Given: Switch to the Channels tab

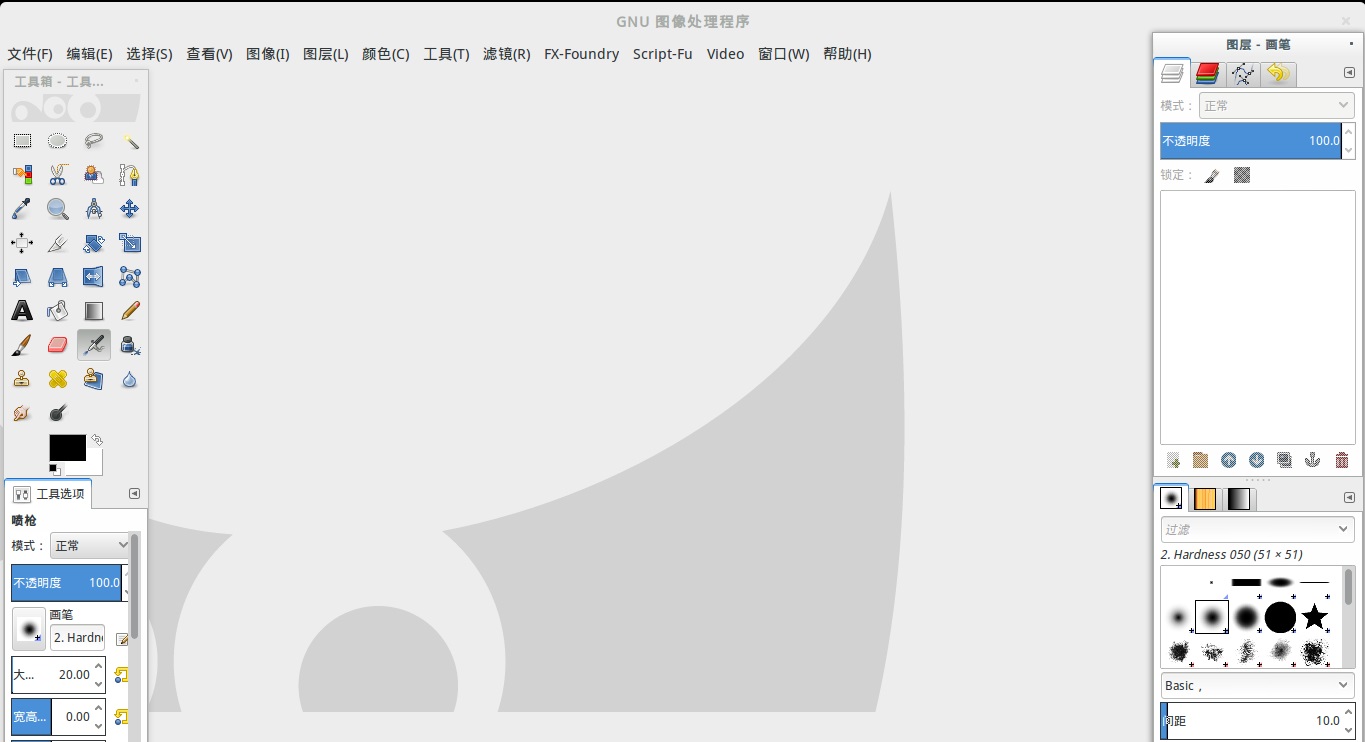Looking at the screenshot, I should pos(1207,73).
